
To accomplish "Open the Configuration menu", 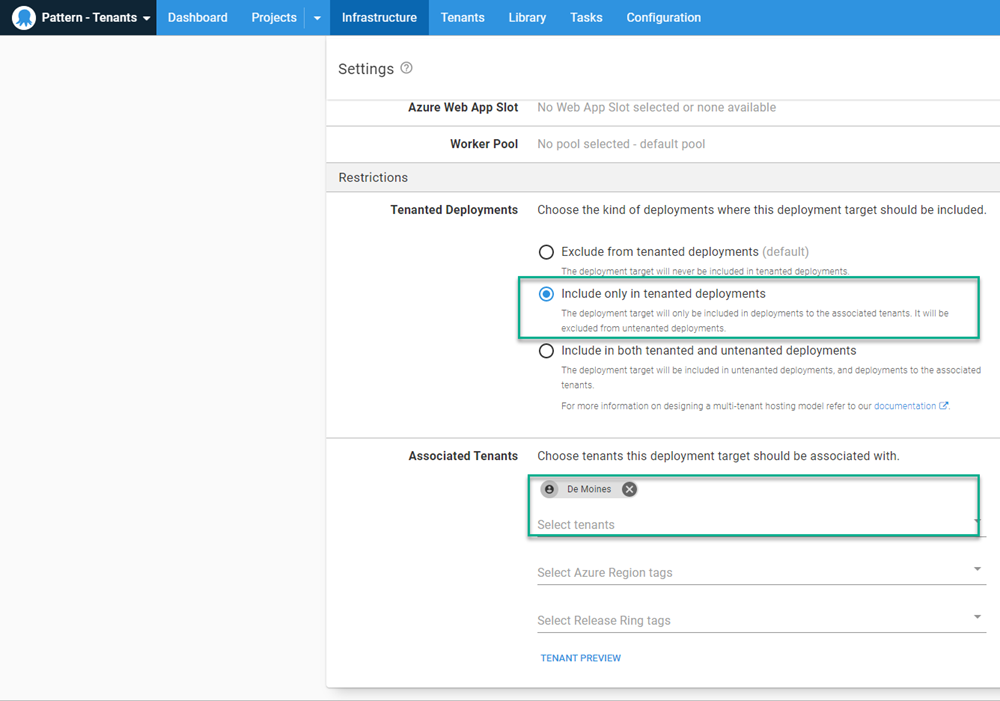I will coord(663,18).
